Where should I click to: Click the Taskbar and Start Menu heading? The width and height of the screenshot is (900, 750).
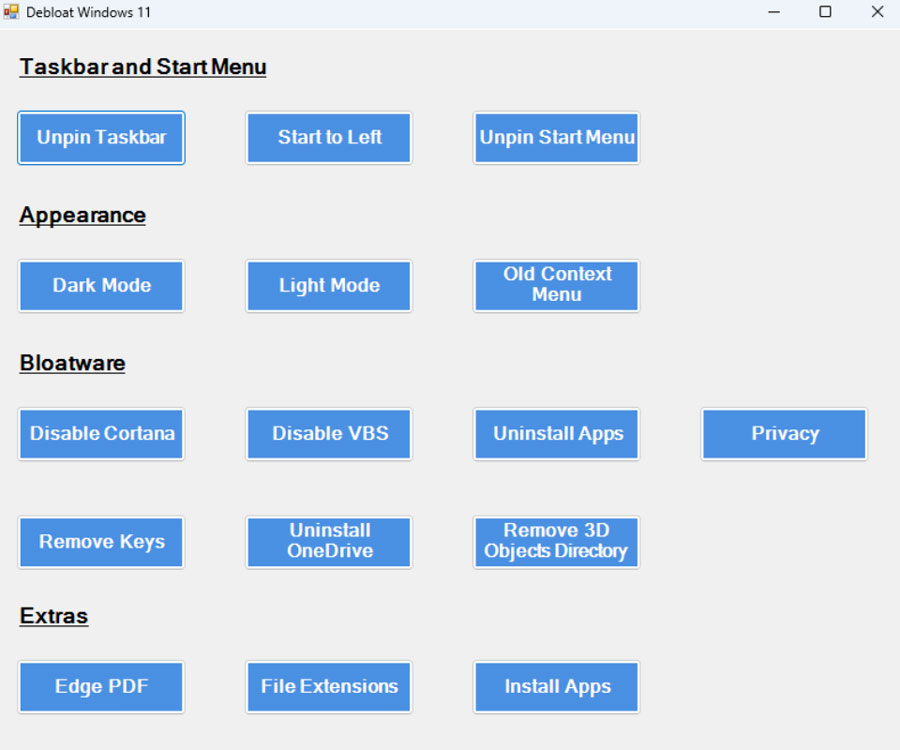pyautogui.click(x=143, y=67)
